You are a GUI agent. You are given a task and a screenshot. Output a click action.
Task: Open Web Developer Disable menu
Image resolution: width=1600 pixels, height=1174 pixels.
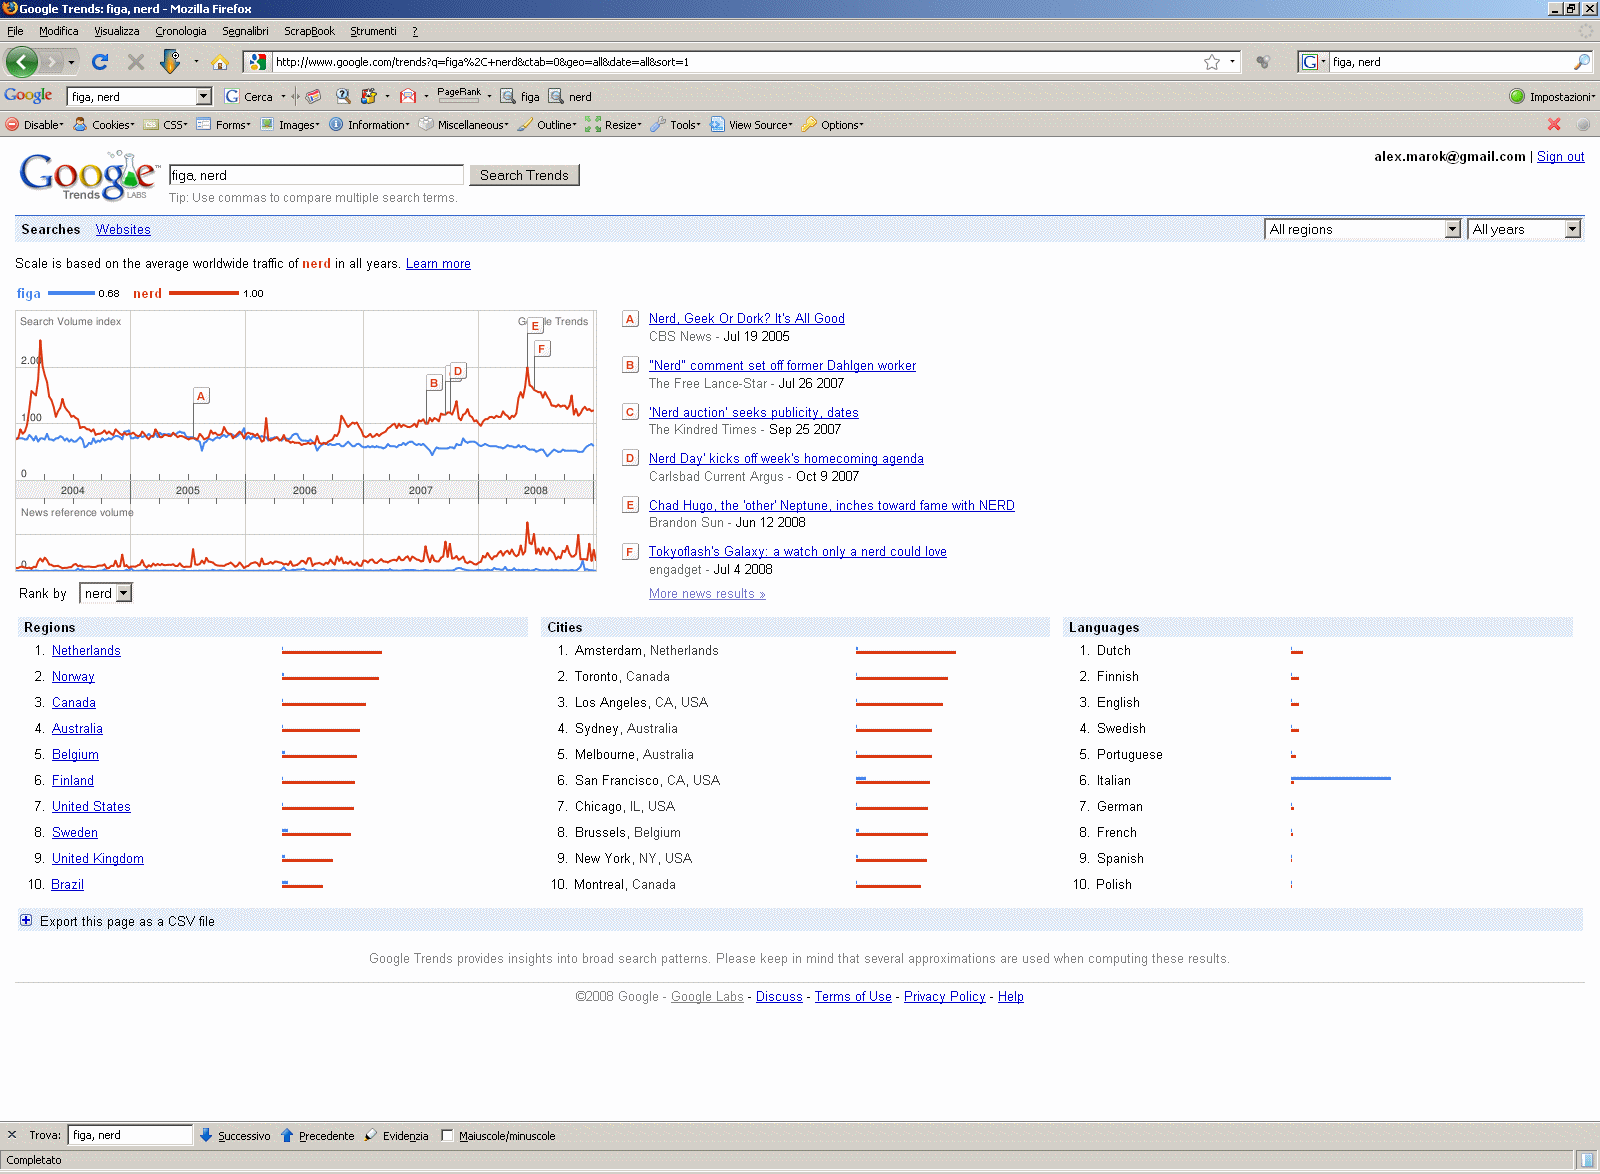[35, 125]
